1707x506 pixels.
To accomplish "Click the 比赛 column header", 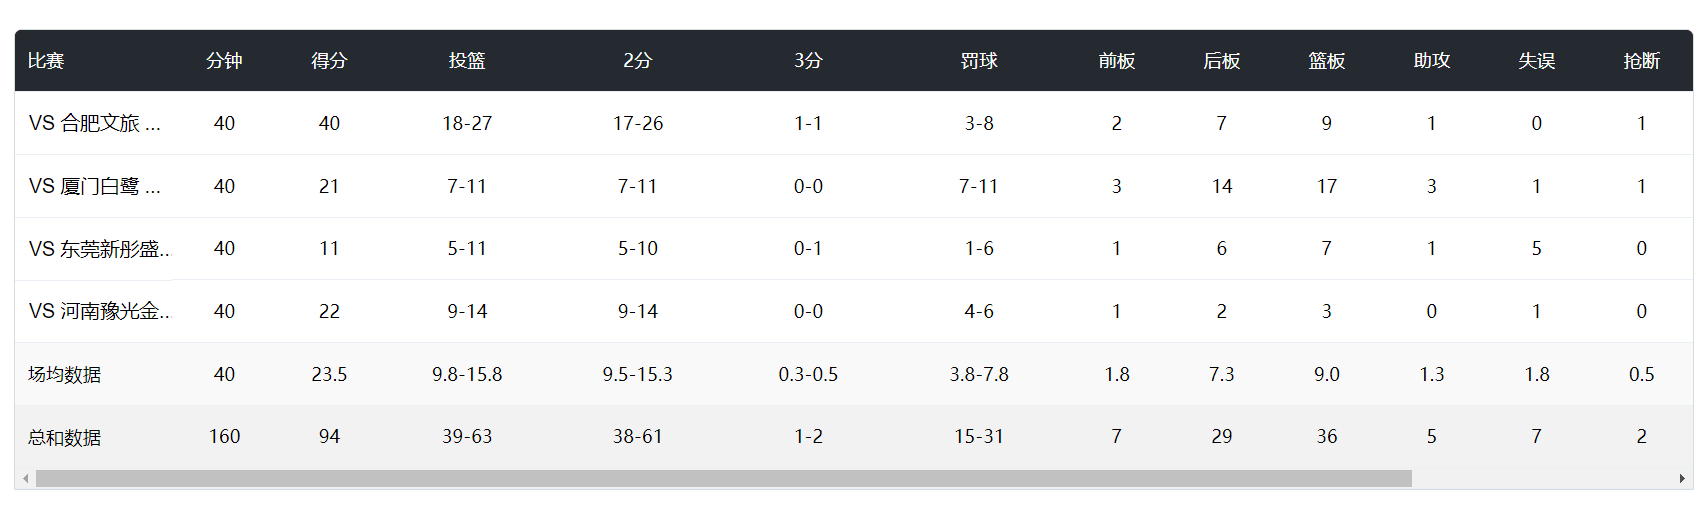I will pyautogui.click(x=46, y=61).
